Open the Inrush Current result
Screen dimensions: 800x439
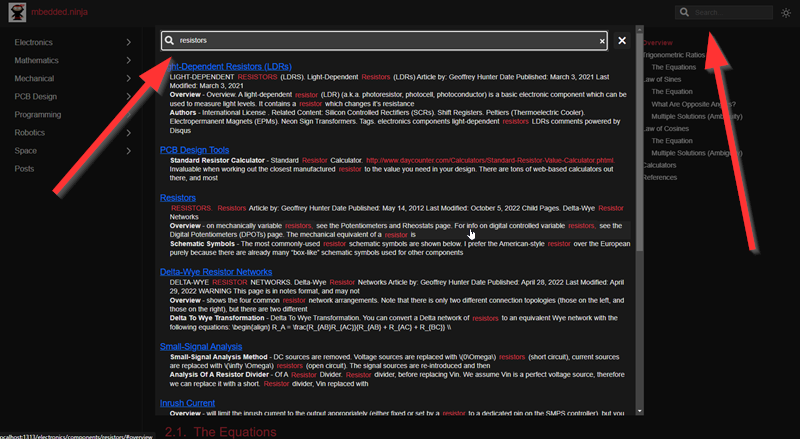[188, 402]
